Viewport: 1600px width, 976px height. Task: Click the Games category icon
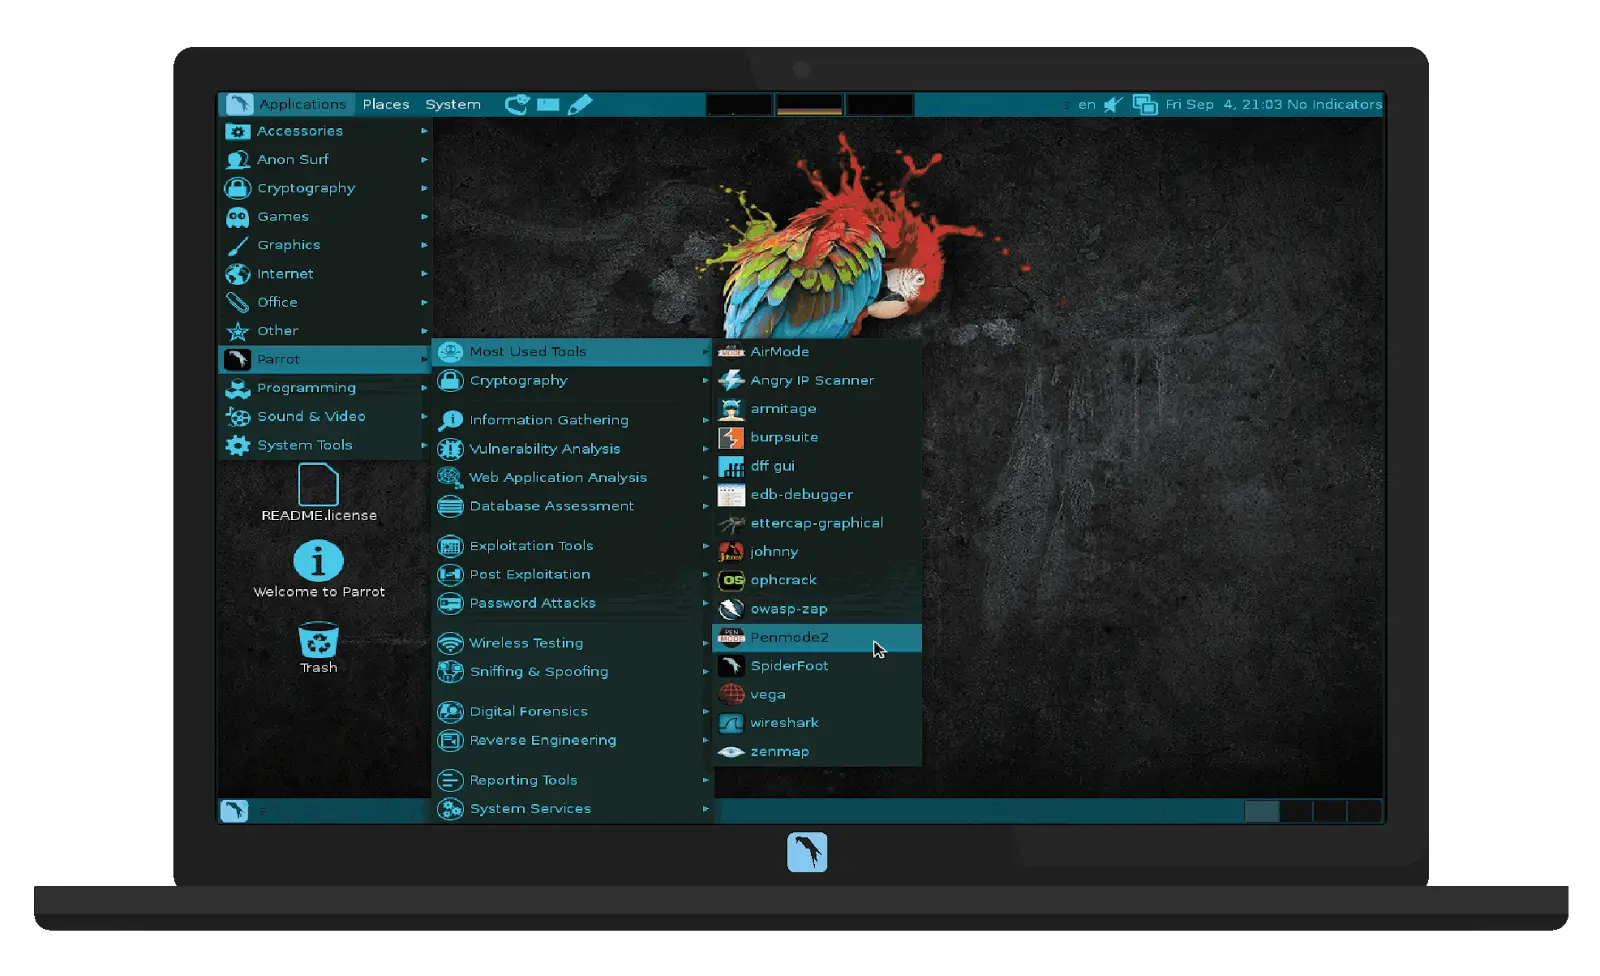[237, 216]
